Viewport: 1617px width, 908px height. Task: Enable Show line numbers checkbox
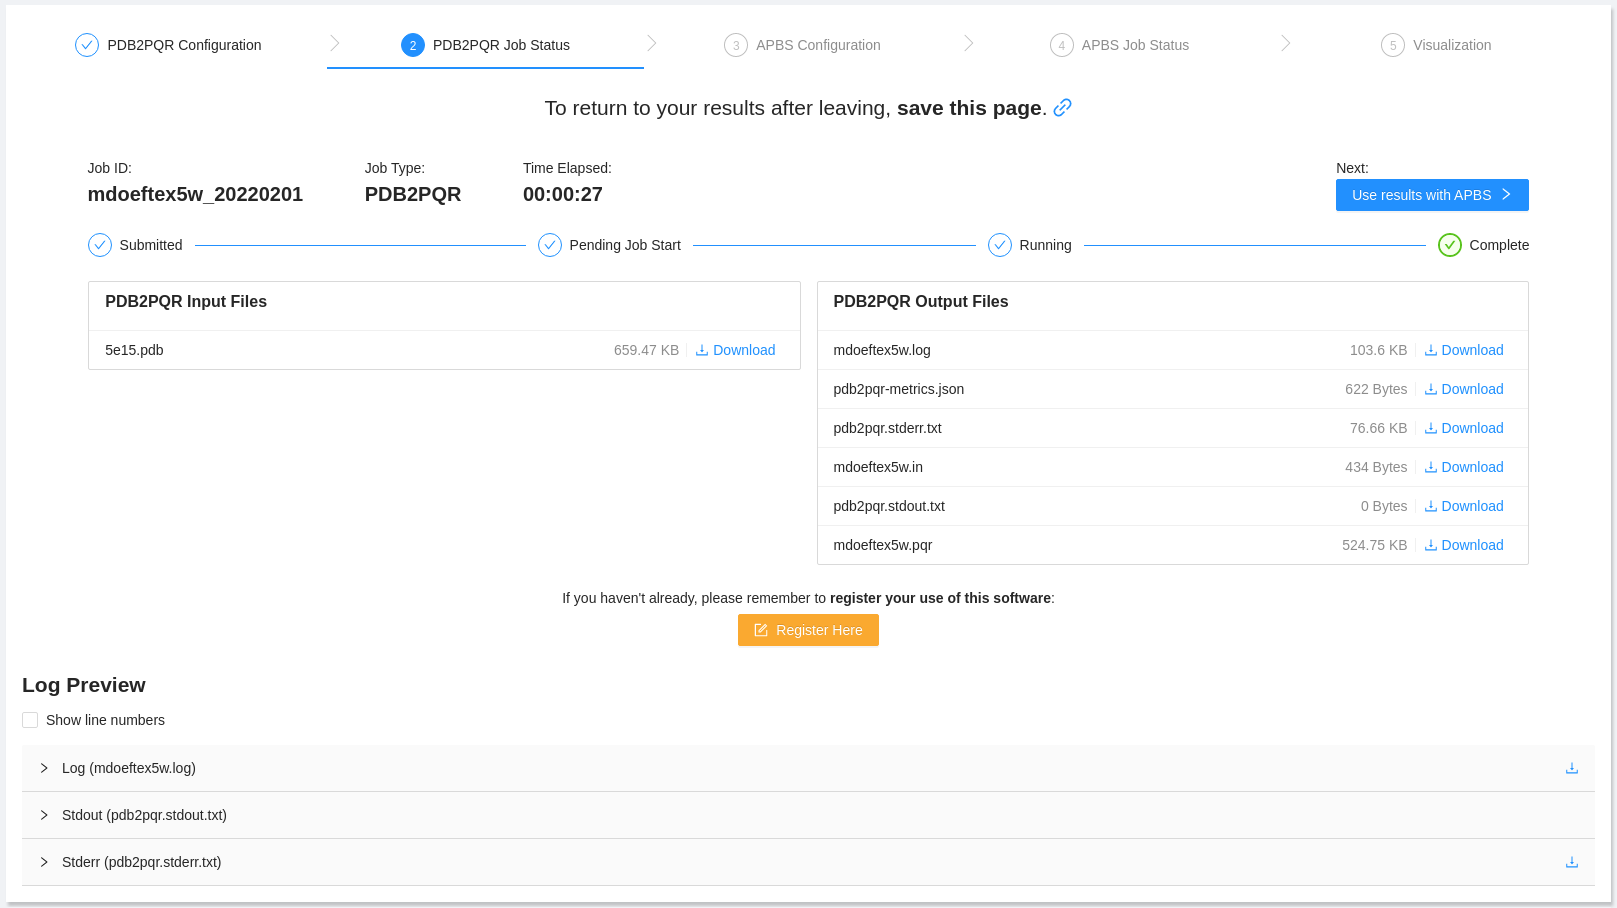coord(30,720)
